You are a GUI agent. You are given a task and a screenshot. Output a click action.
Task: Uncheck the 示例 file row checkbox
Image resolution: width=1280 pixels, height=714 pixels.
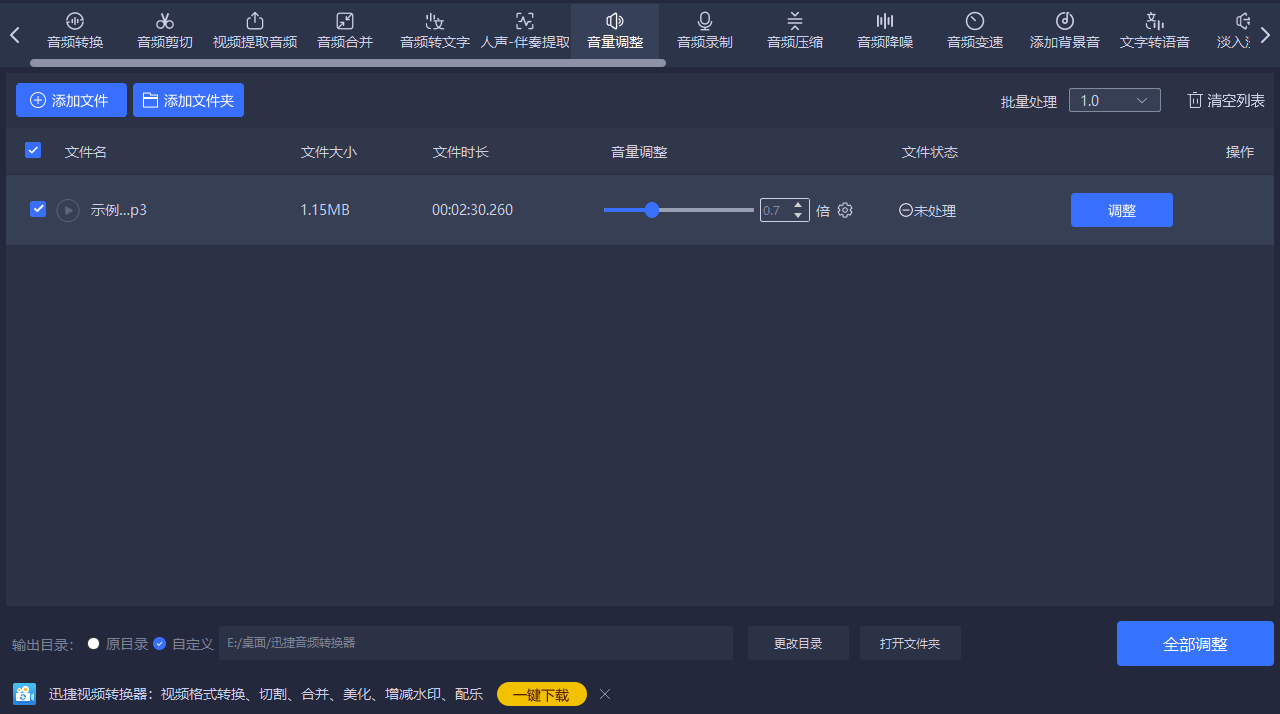[38, 209]
